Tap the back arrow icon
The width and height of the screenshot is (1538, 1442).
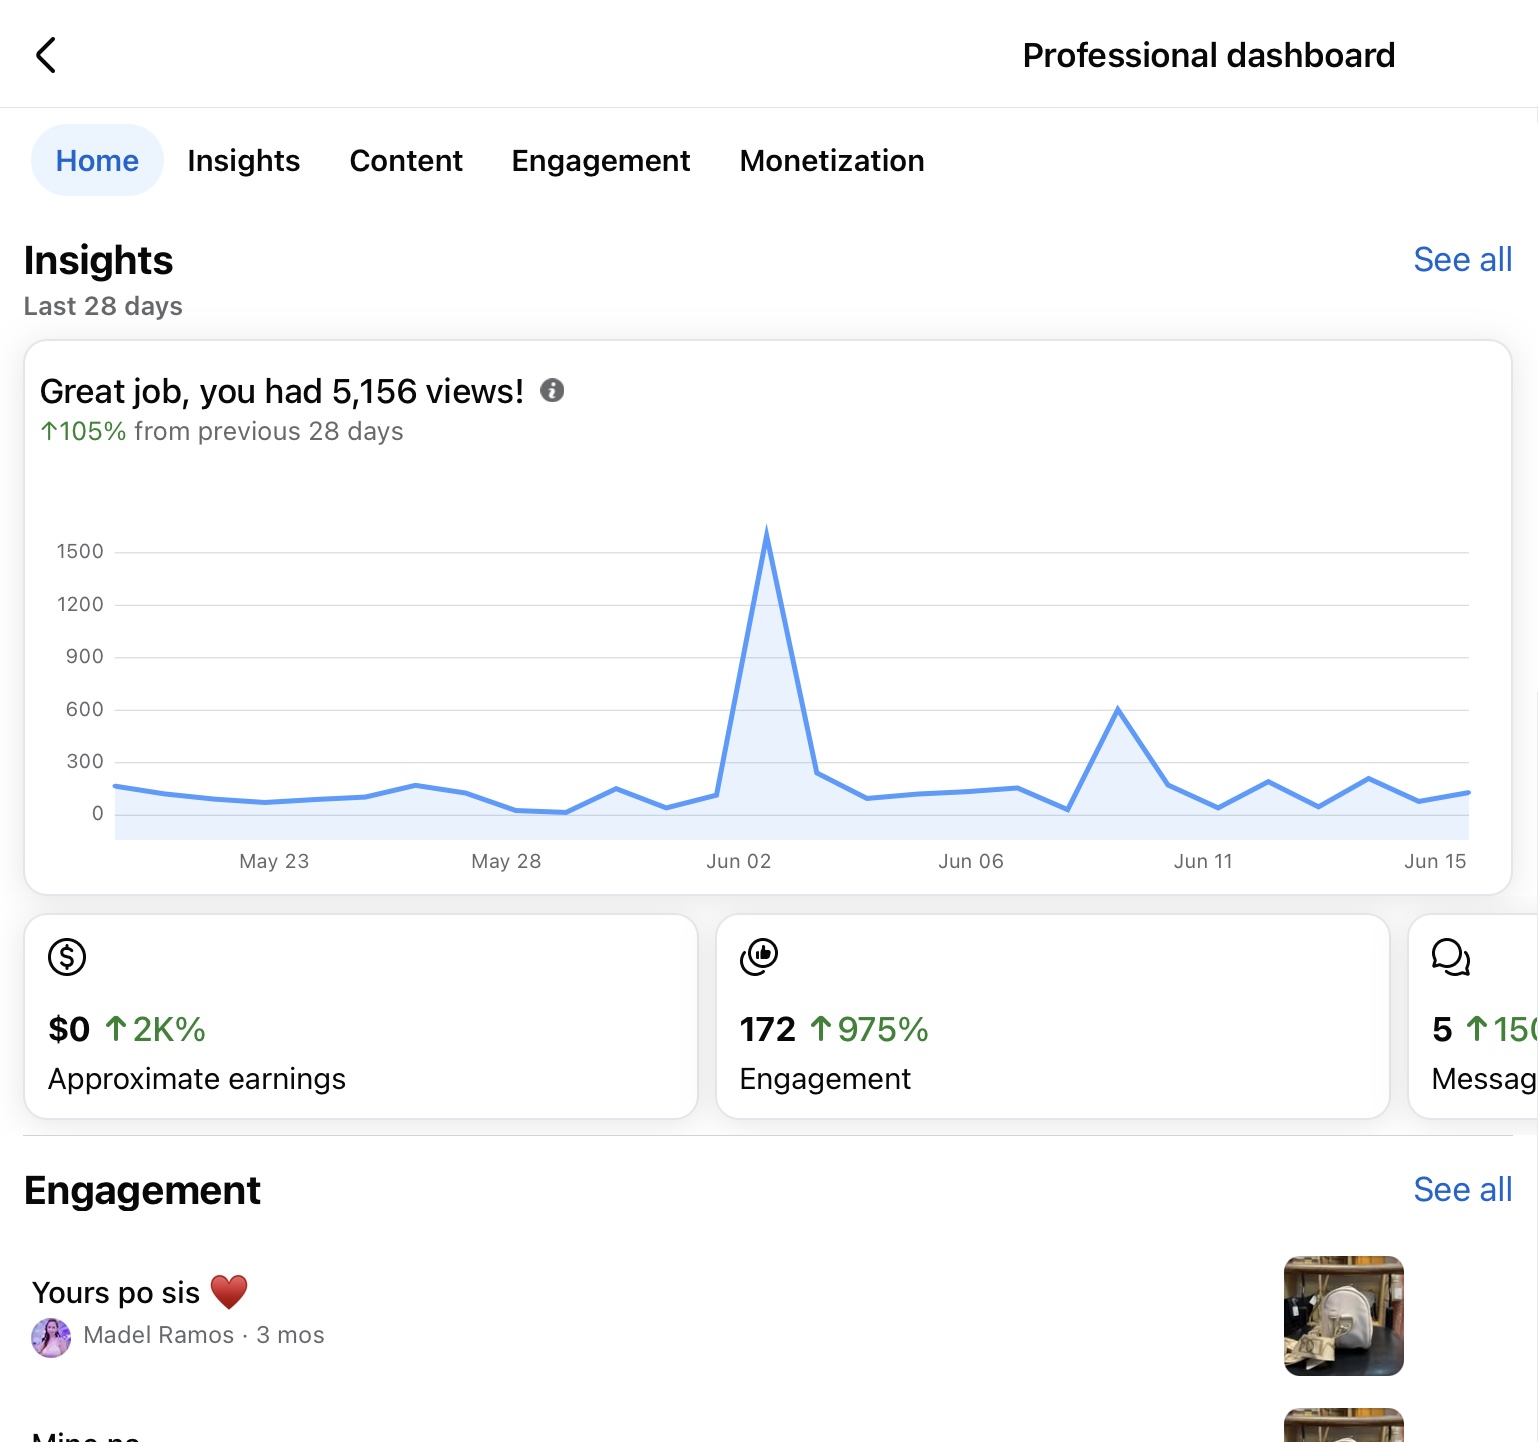coord(46,56)
